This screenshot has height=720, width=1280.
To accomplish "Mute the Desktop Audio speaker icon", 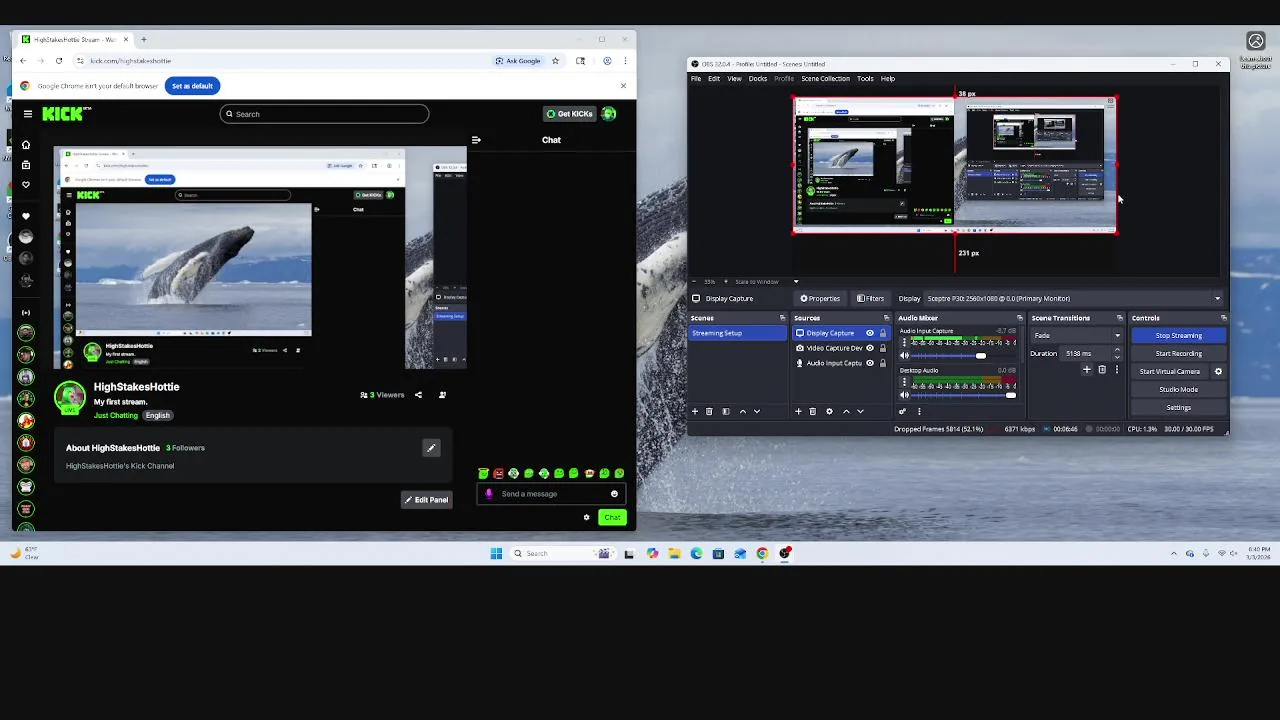I will pos(905,395).
